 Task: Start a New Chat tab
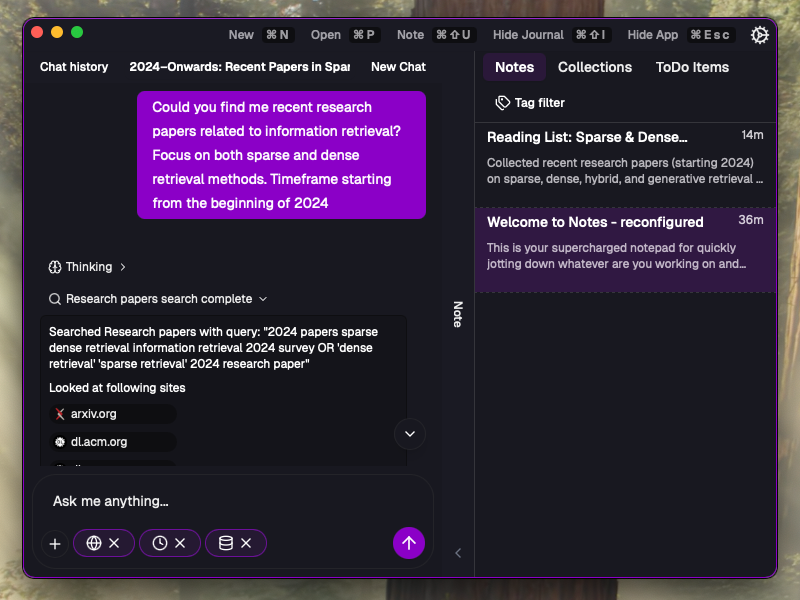tap(398, 67)
